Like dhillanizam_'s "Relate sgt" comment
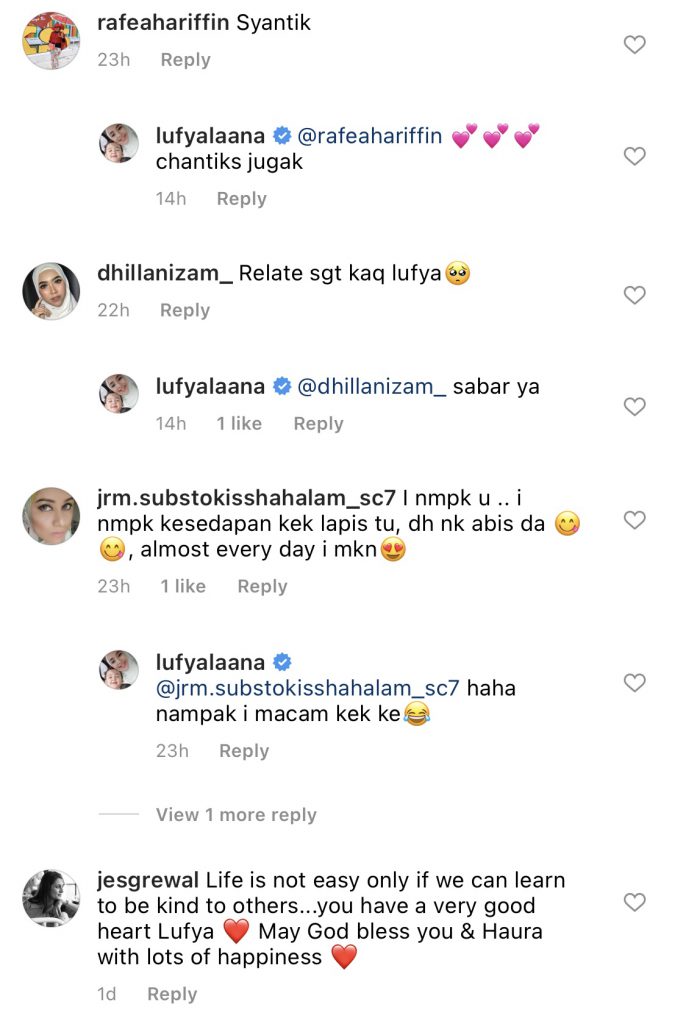Screen dimensions: 686x1024 (634, 295)
